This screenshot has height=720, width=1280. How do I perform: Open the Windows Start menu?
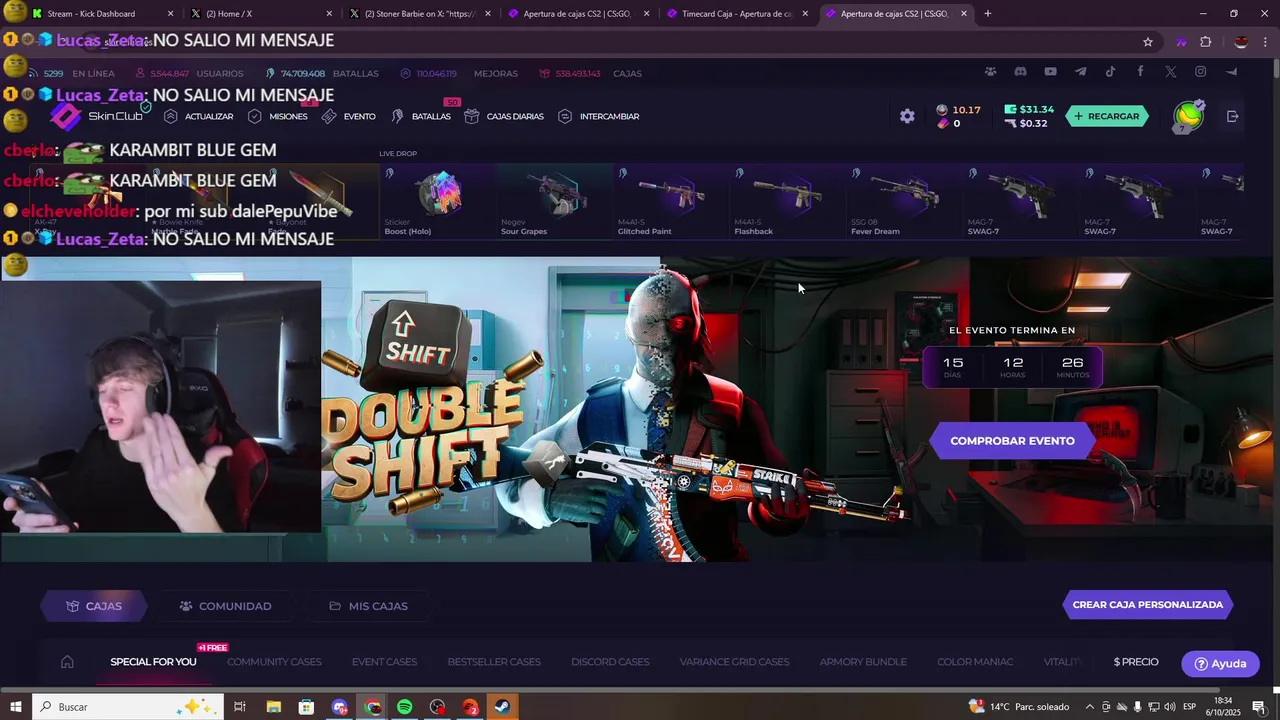coord(16,707)
